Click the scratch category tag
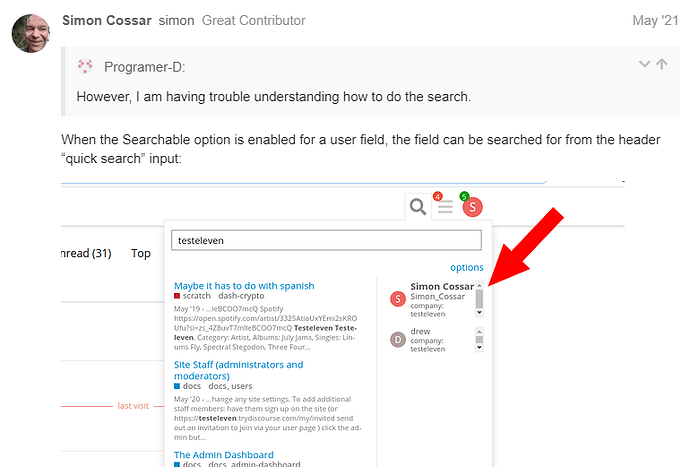Viewport: 690px width, 467px height. click(192, 296)
